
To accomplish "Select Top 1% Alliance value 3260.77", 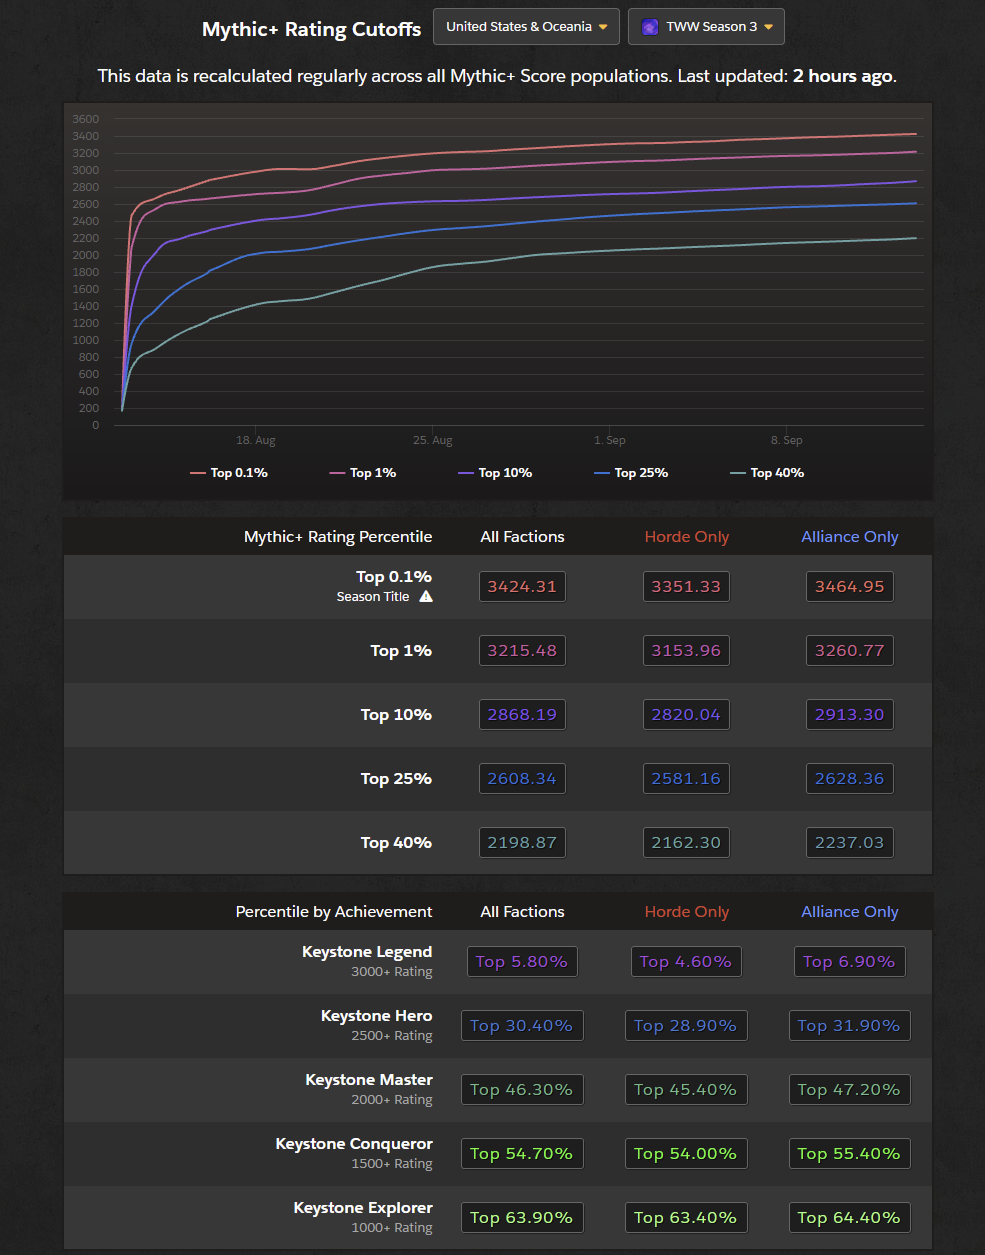I will tap(850, 651).
